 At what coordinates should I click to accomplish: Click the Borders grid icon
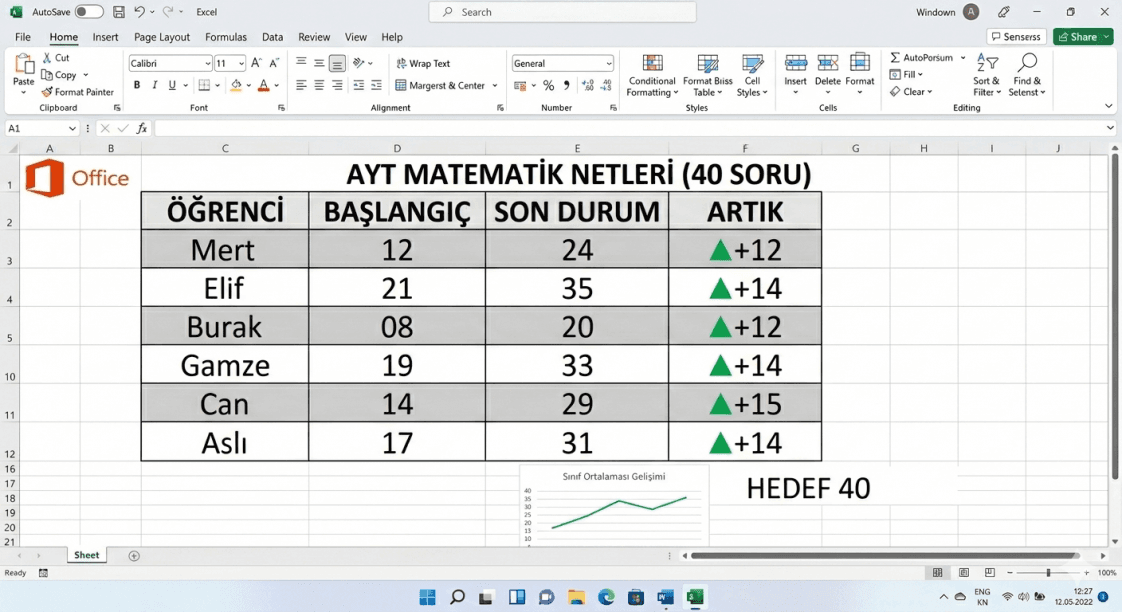(204, 85)
